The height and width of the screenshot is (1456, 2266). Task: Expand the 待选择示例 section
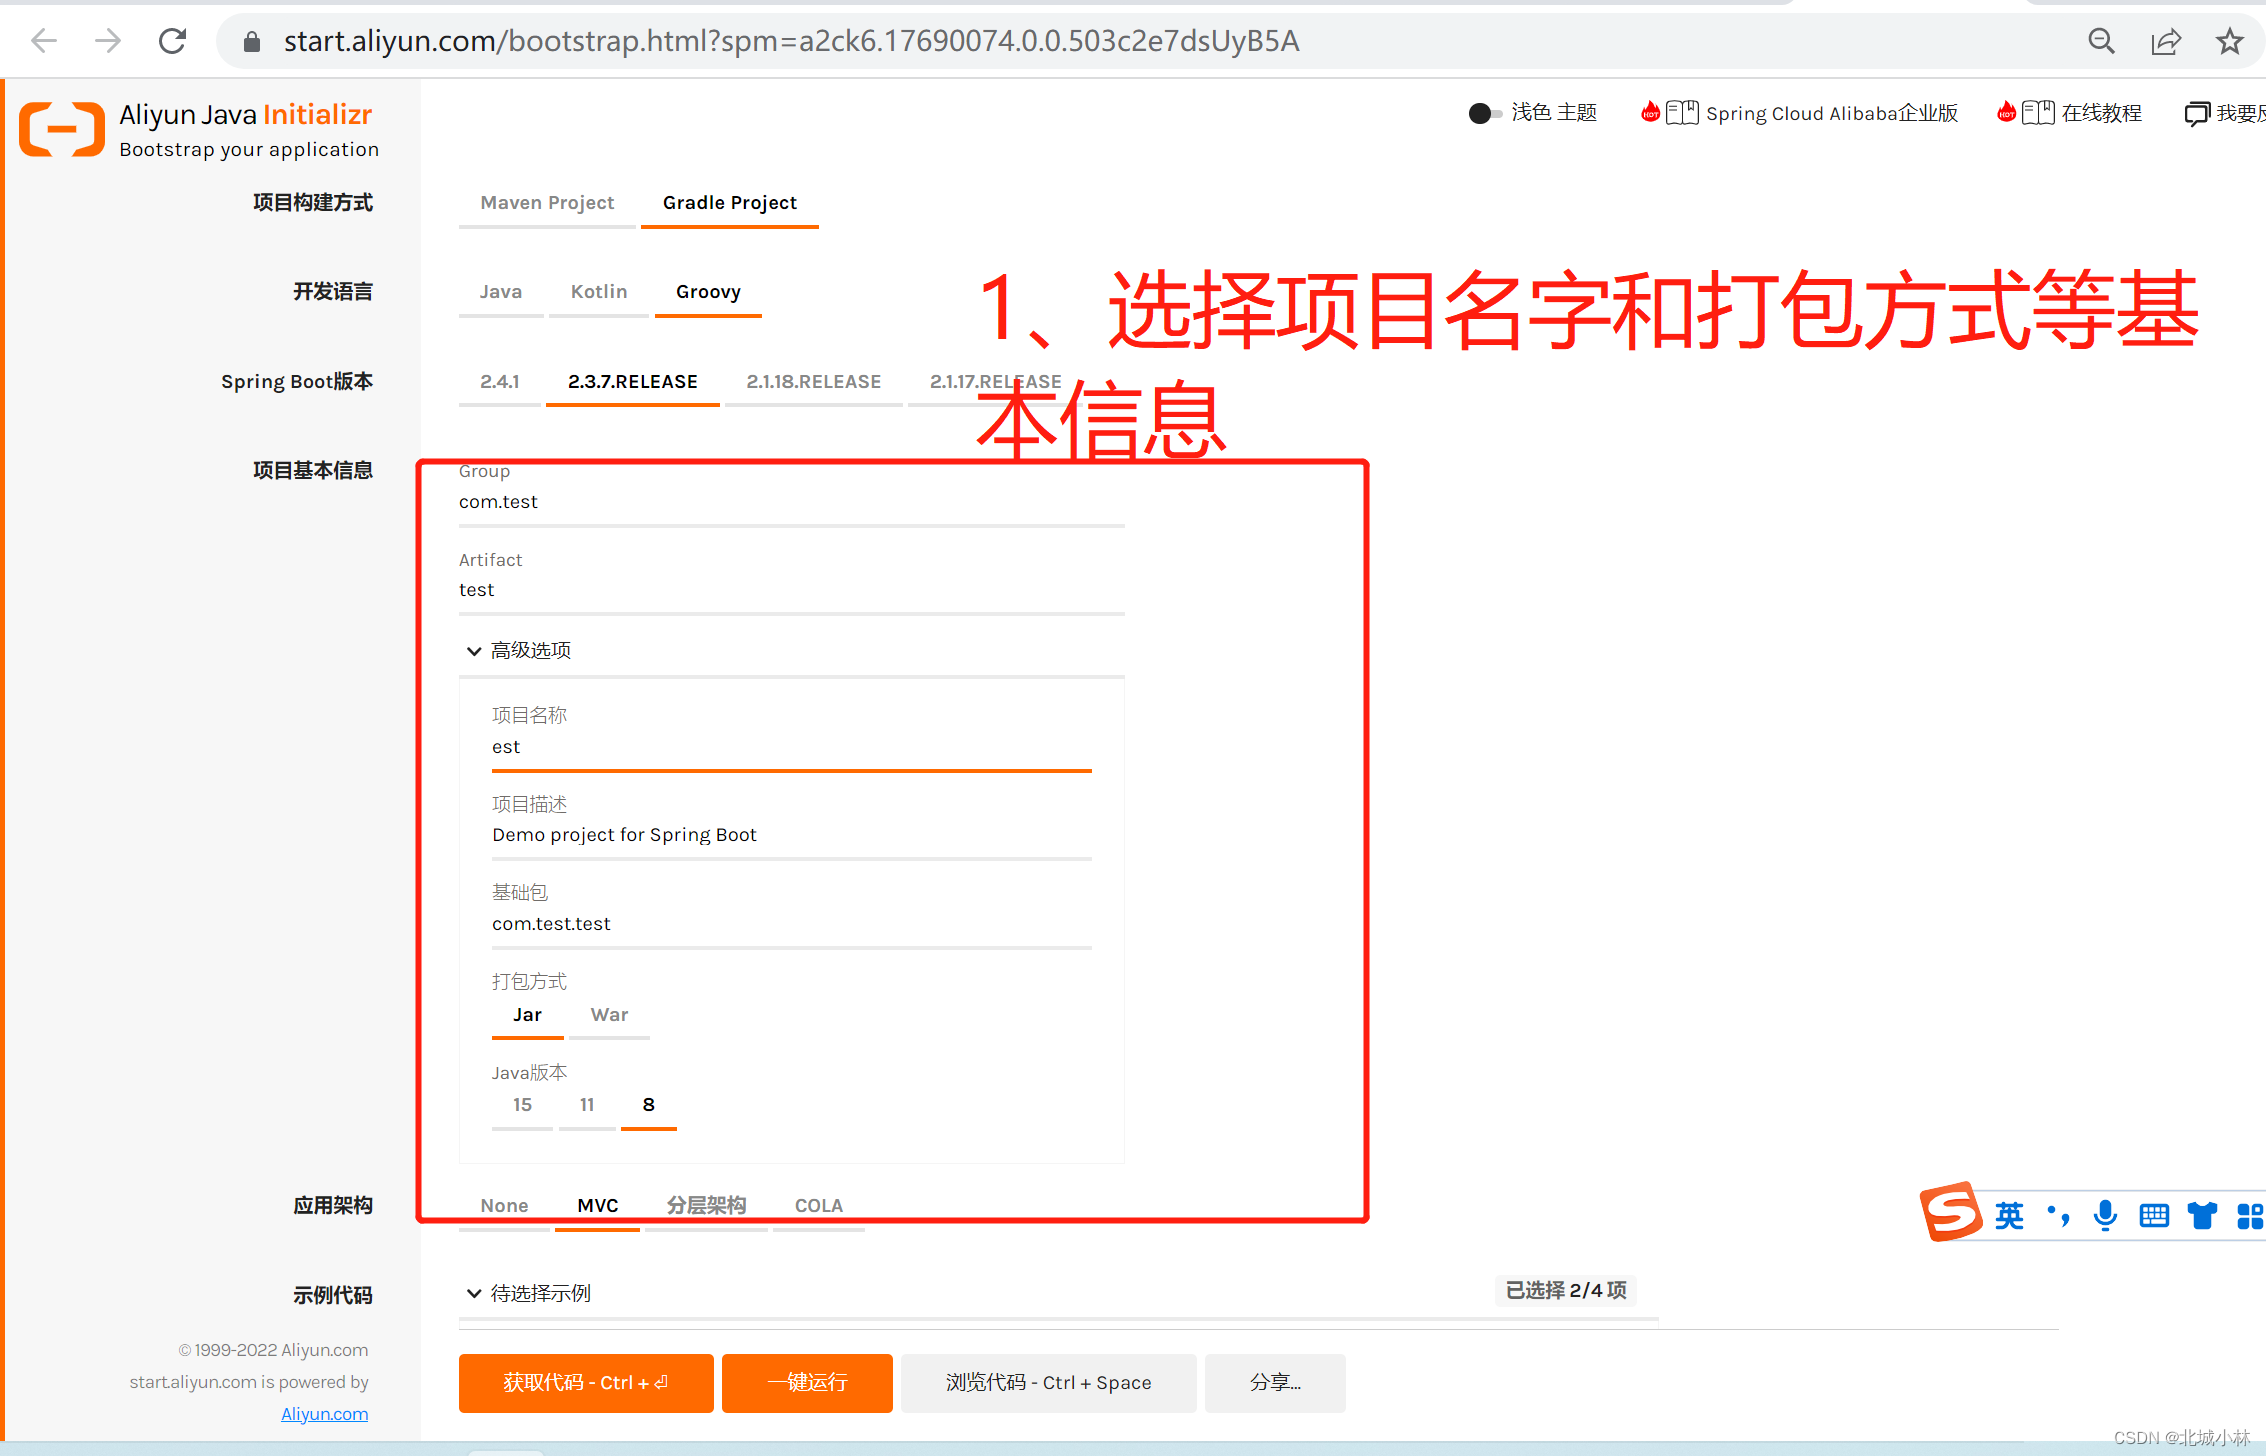(x=528, y=1294)
